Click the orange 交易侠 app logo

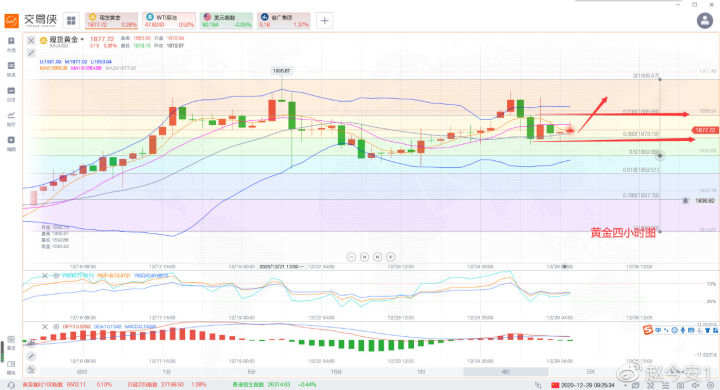(11, 20)
